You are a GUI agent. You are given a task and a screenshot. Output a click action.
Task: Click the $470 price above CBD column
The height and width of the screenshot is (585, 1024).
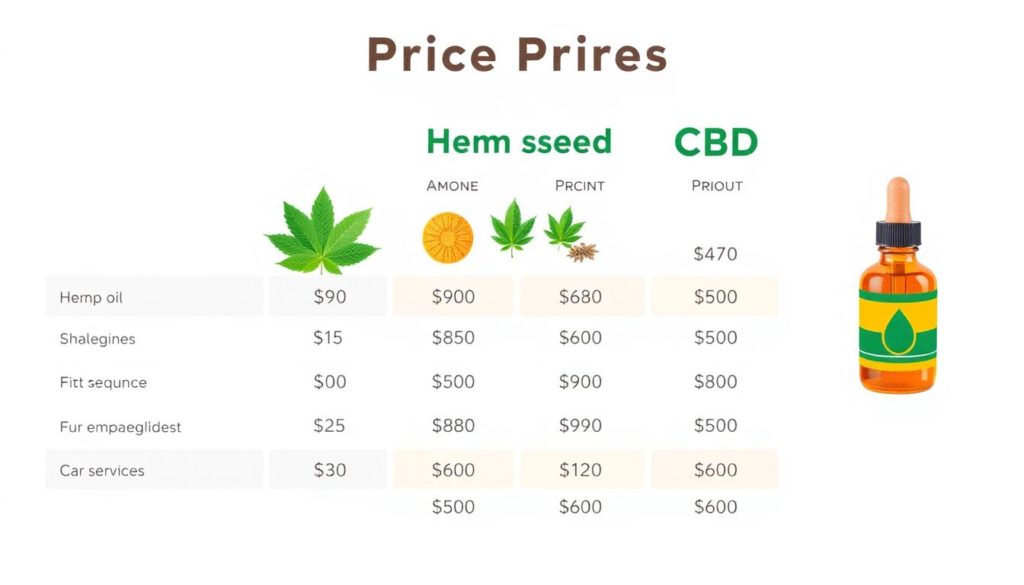(715, 253)
